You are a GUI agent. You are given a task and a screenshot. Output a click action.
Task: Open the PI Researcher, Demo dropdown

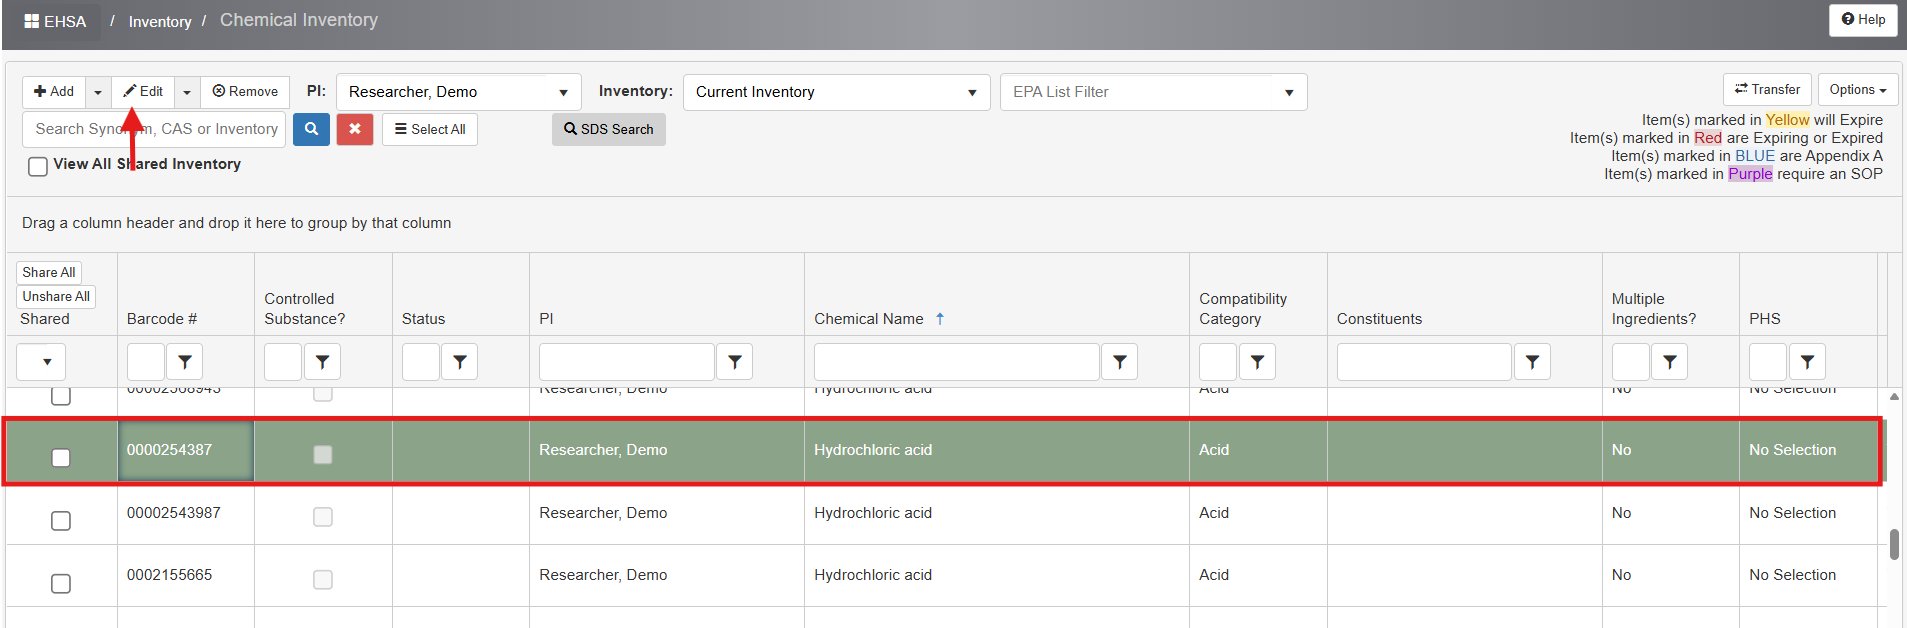coord(458,92)
